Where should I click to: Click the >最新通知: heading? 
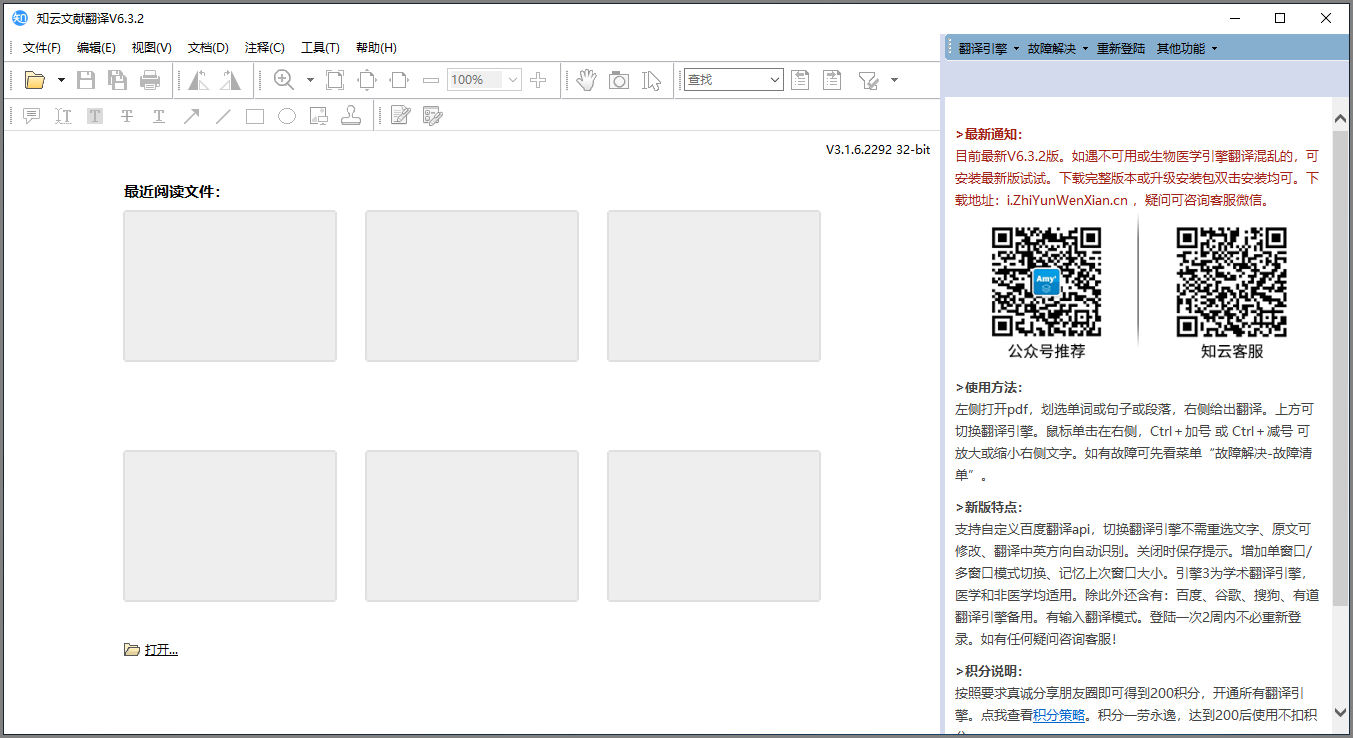[988, 135]
